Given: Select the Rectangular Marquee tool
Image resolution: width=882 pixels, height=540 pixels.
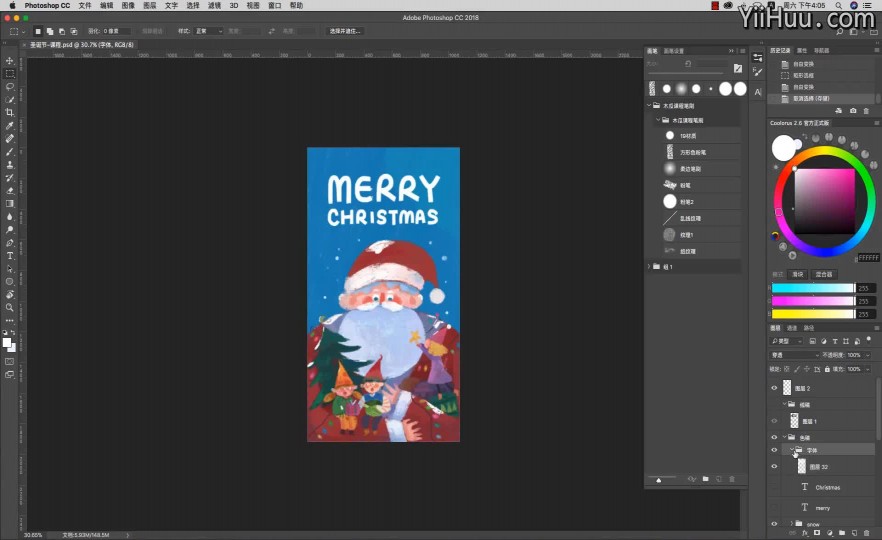Looking at the screenshot, I should 10,74.
